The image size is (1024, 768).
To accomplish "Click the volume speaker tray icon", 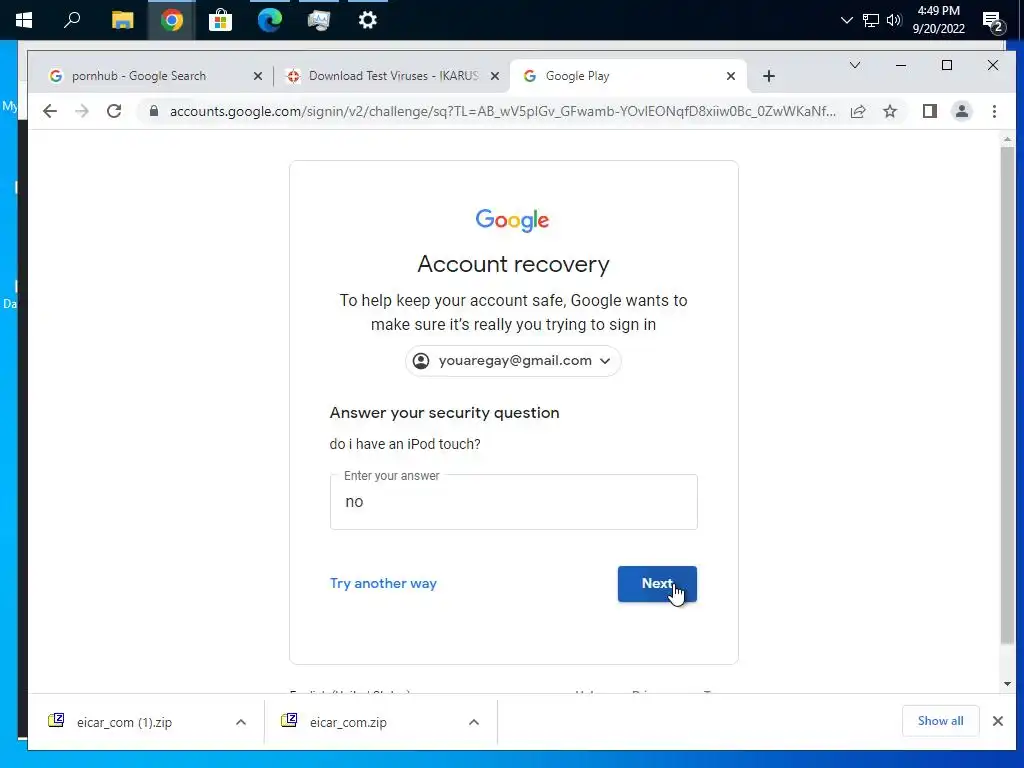I will click(894, 20).
